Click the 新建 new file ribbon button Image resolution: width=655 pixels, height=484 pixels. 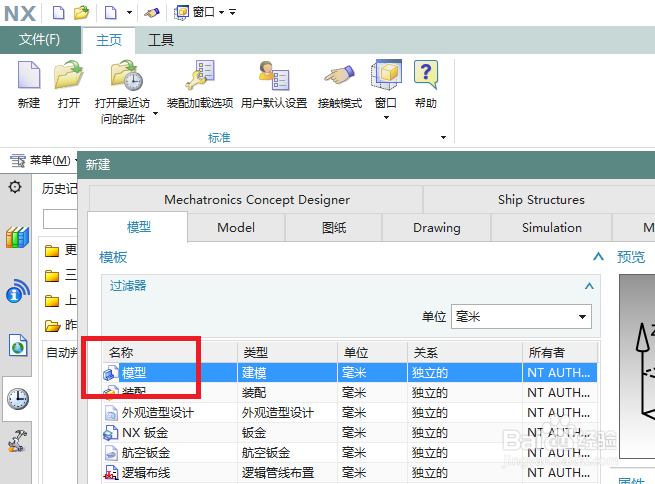(x=29, y=85)
